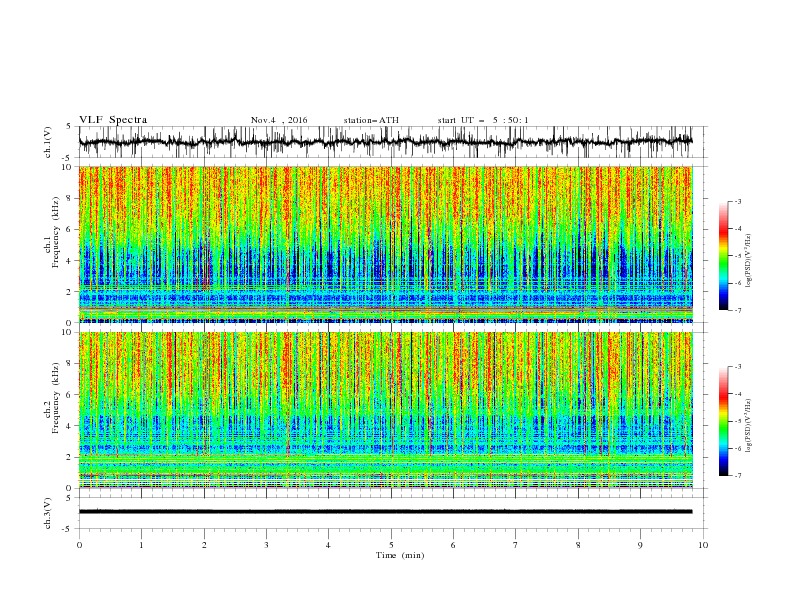This screenshot has width=792, height=612.
Task: Click the "-3" label on ch.1 colorbar
Action: tap(737, 201)
